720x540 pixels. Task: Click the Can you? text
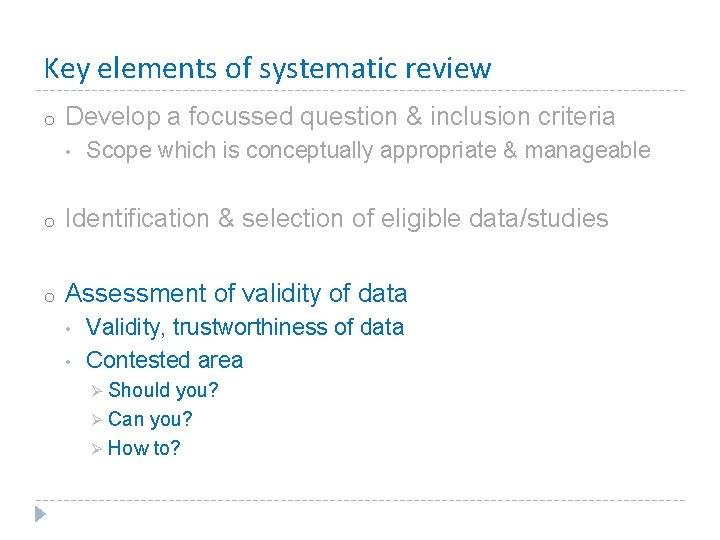click(150, 419)
